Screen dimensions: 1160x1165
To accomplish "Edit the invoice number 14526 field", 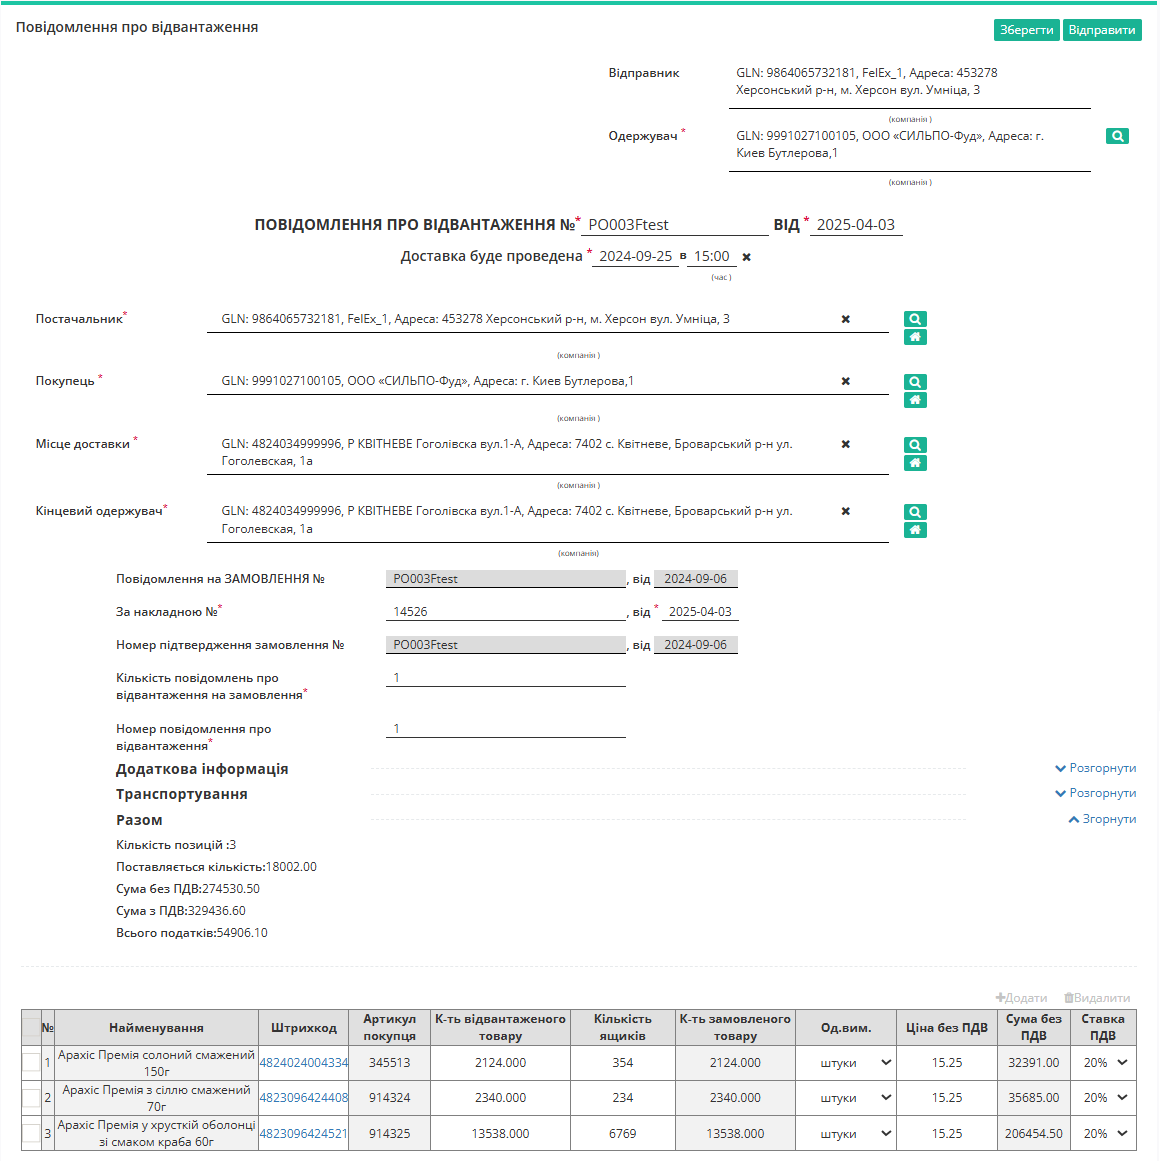I will pyautogui.click(x=505, y=611).
